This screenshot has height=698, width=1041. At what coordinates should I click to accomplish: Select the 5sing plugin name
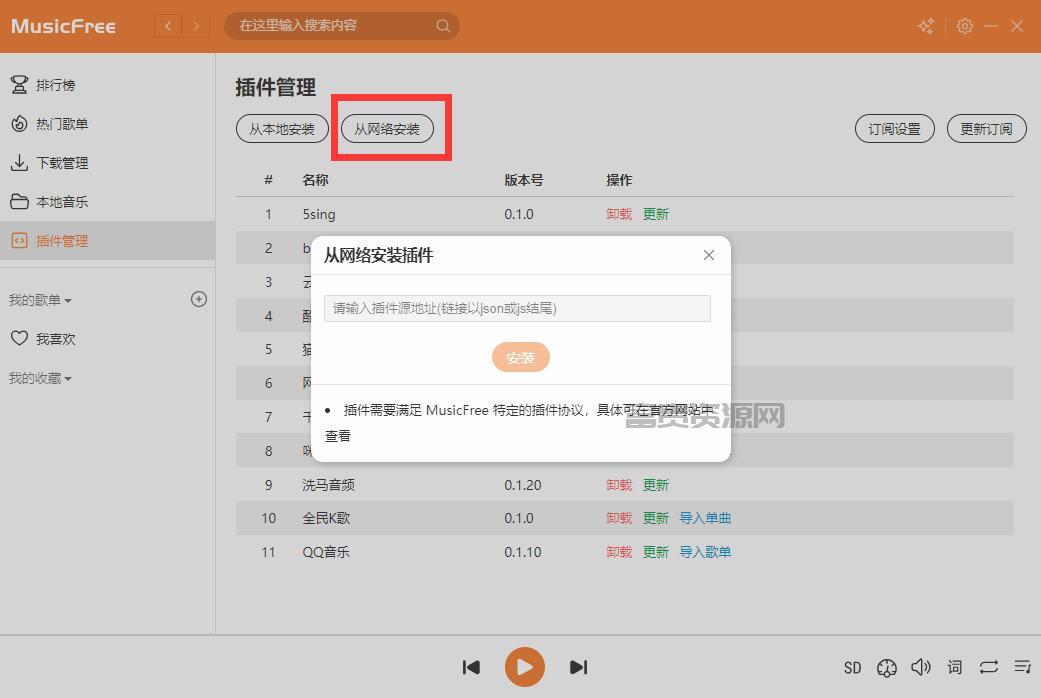(x=319, y=215)
